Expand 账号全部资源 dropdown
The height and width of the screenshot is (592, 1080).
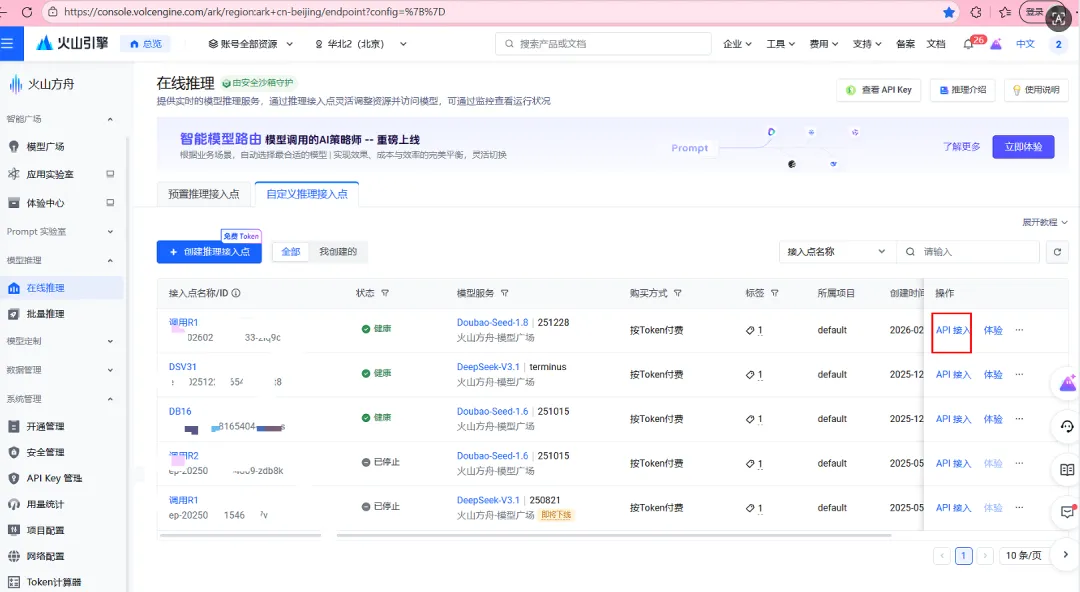(251, 43)
